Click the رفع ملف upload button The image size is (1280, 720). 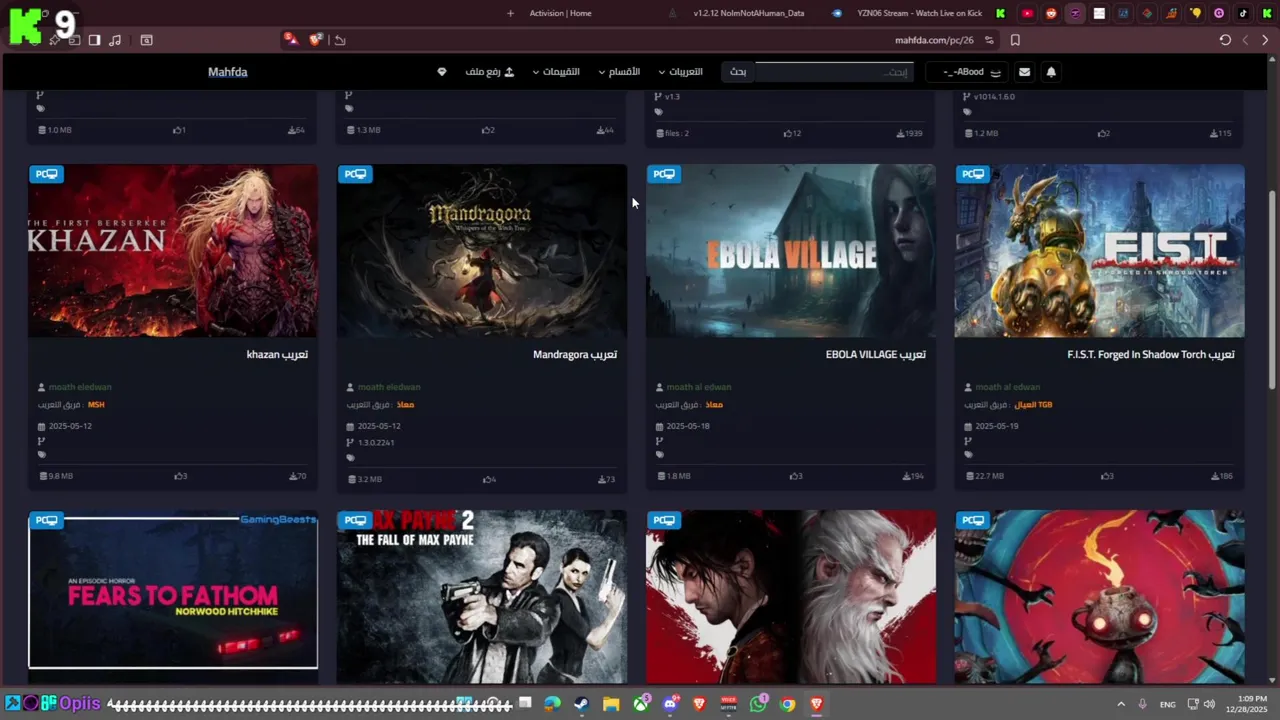(x=490, y=72)
